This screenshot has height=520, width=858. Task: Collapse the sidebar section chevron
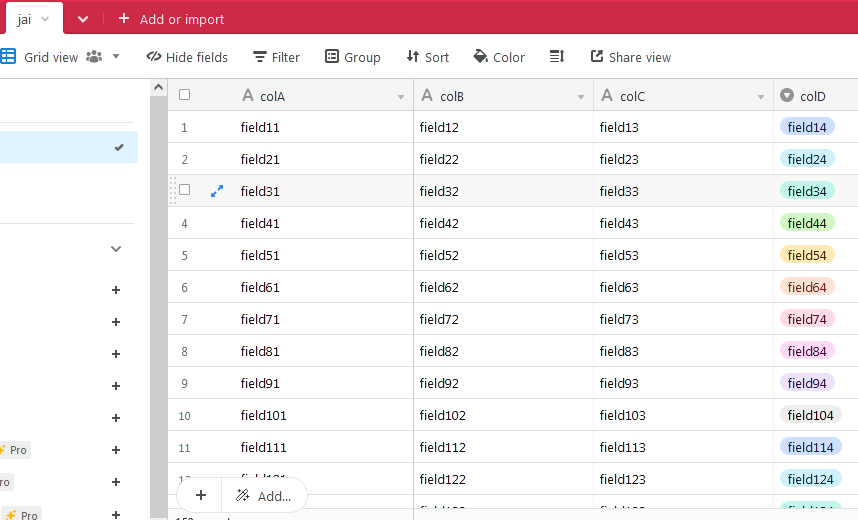click(115, 249)
